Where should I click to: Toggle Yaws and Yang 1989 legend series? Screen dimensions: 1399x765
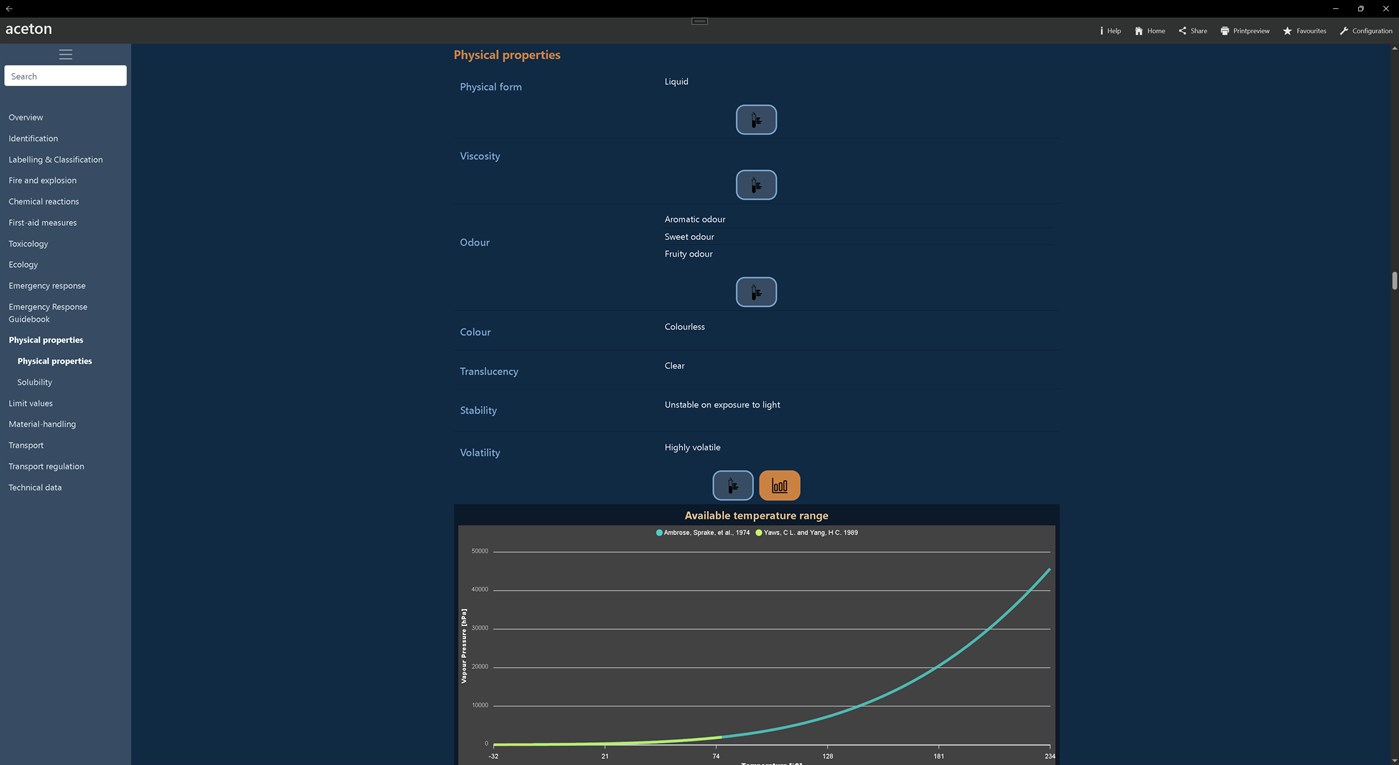pyautogui.click(x=807, y=533)
